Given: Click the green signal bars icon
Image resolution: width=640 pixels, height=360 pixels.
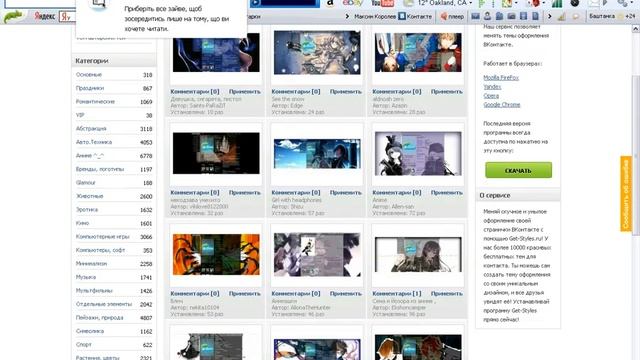Looking at the screenshot, I should [557, 3].
